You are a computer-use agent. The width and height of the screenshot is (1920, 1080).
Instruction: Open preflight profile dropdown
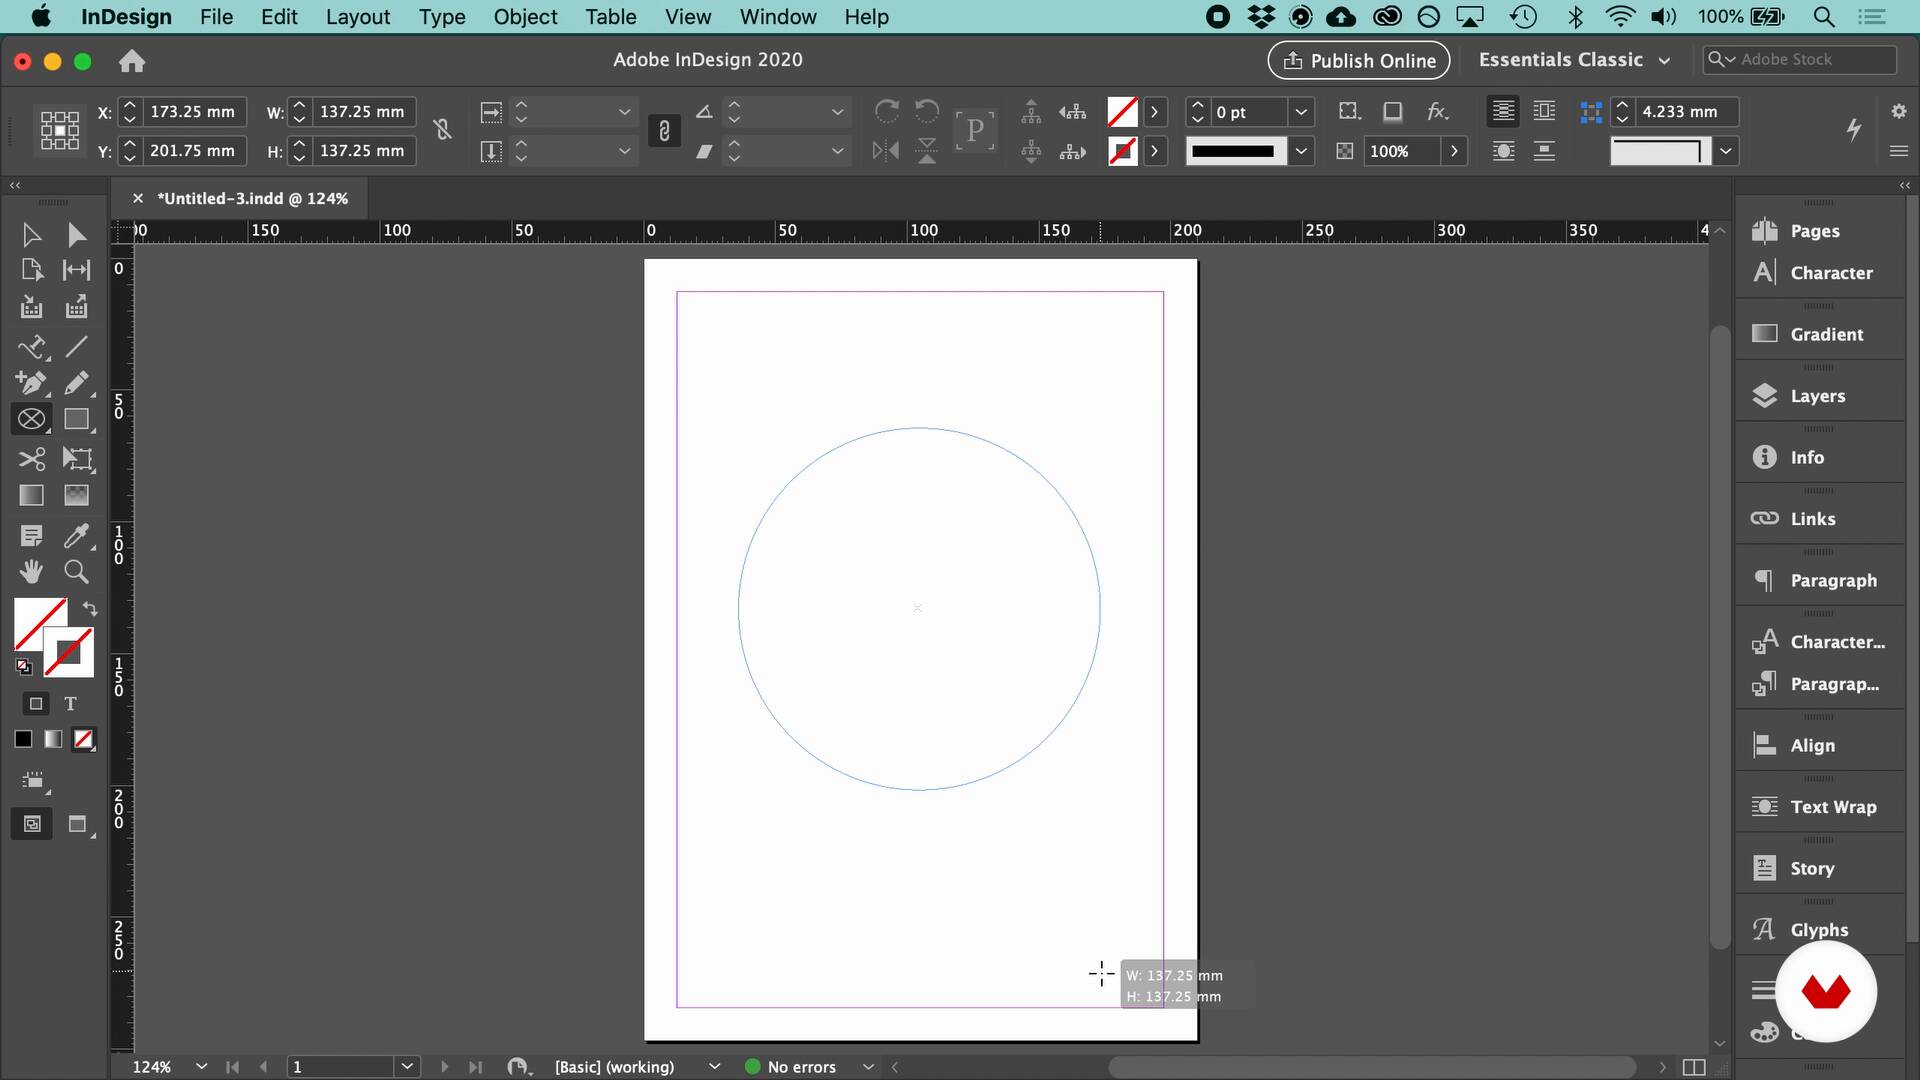pos(714,1067)
